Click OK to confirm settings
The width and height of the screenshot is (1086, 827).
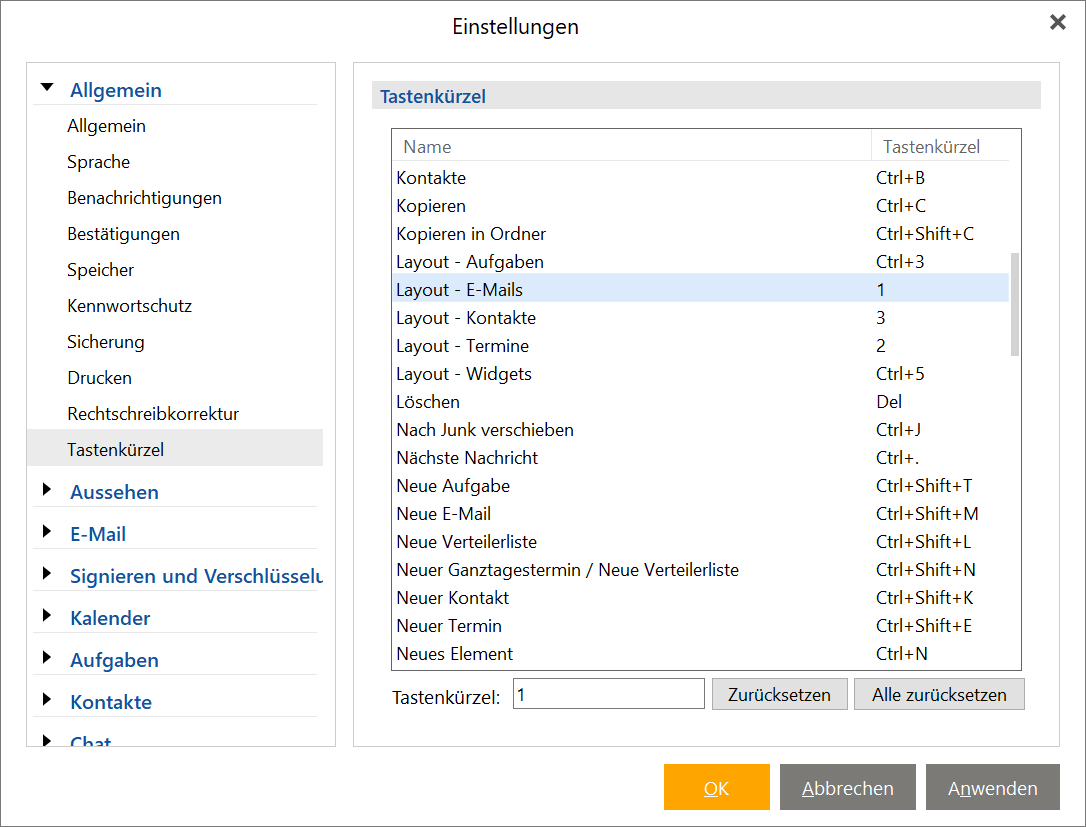click(716, 788)
